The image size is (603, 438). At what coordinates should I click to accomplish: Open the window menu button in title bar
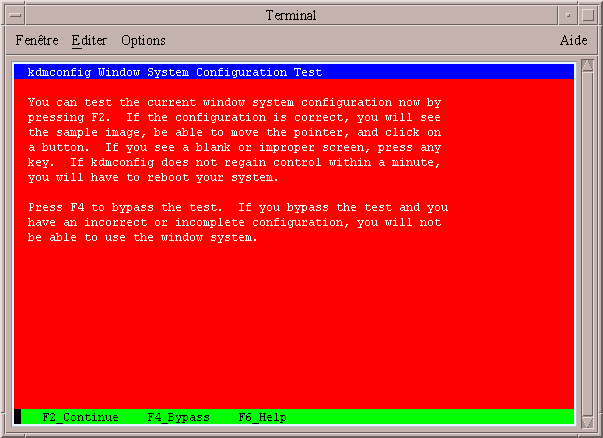[15, 15]
